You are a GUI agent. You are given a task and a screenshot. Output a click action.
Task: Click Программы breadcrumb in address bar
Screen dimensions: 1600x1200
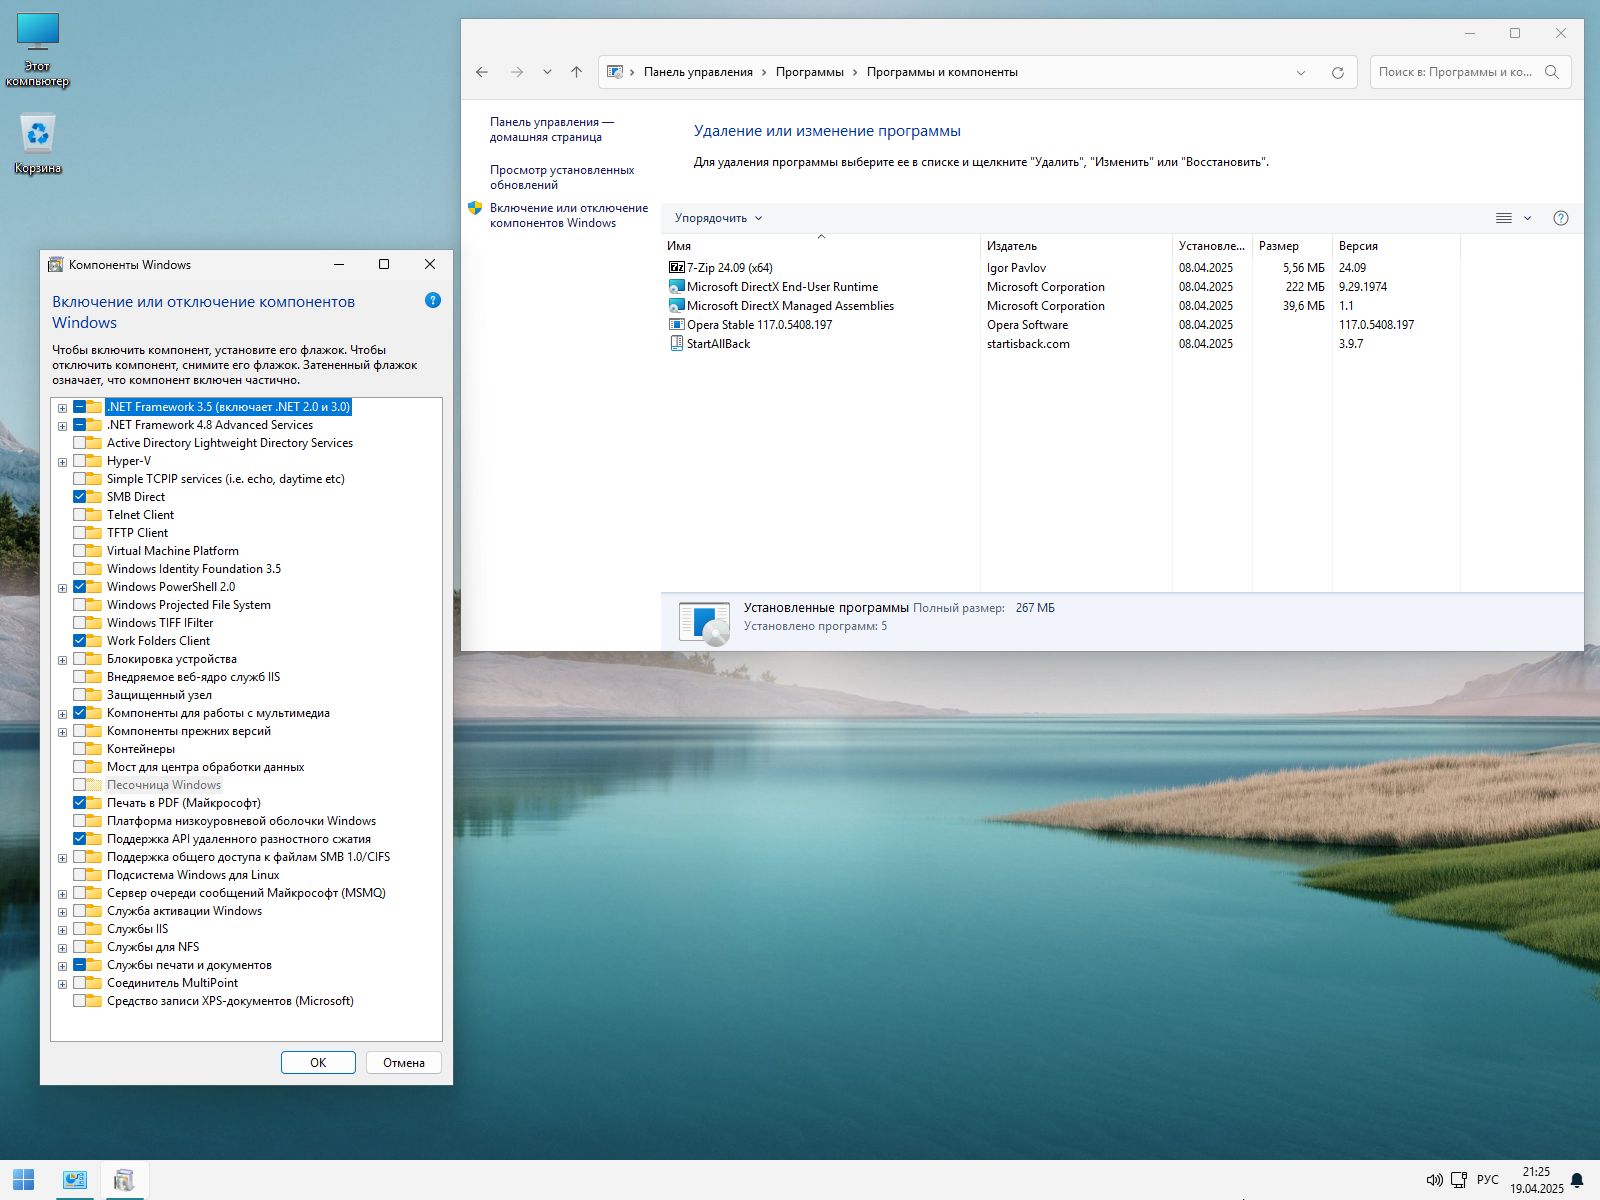[810, 72]
